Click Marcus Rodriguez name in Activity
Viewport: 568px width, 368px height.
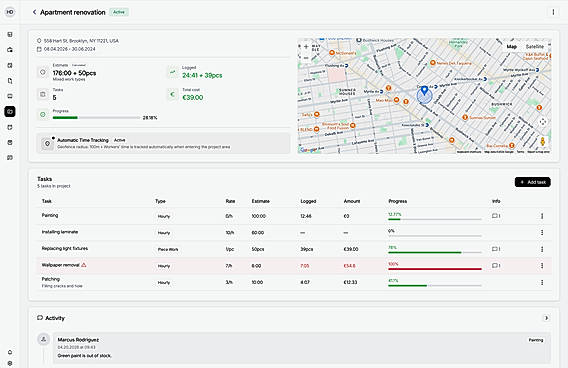pos(78,340)
